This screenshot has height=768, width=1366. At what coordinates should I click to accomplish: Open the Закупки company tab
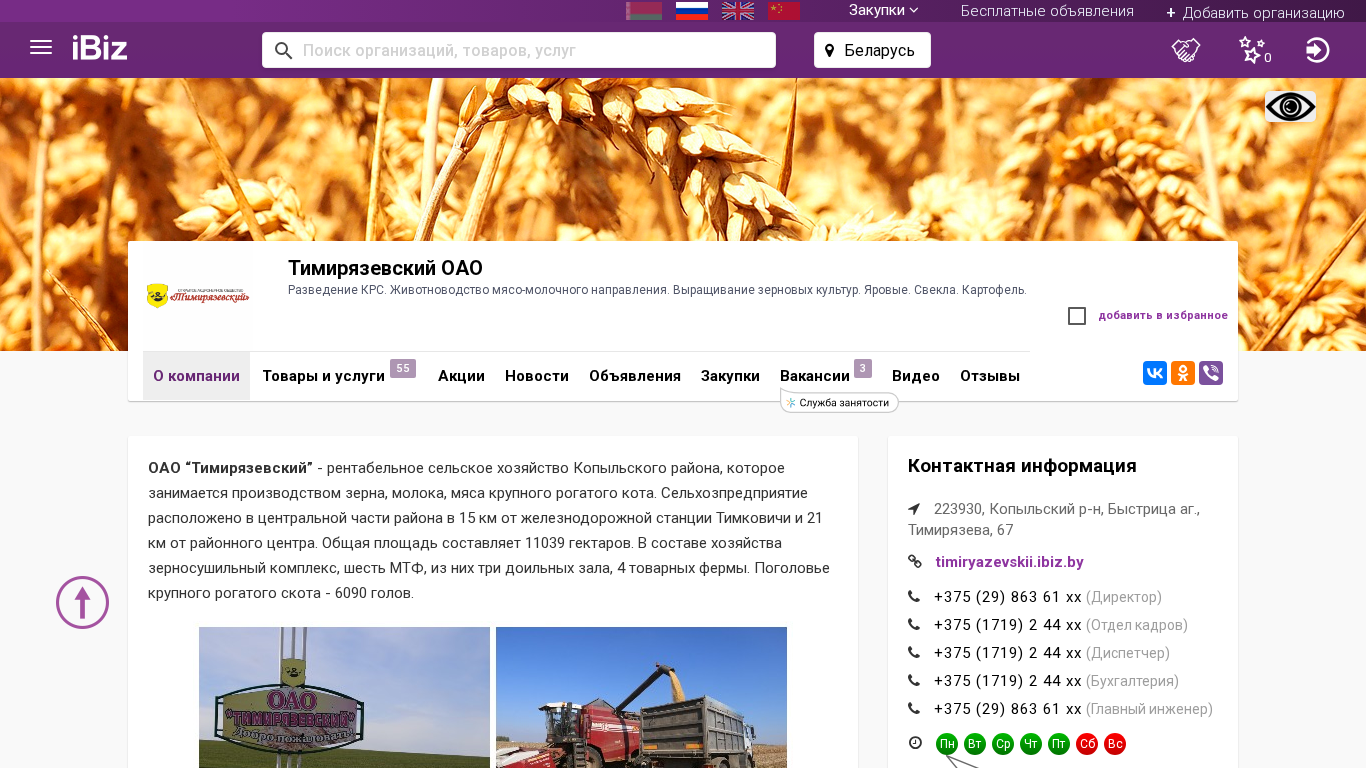730,376
